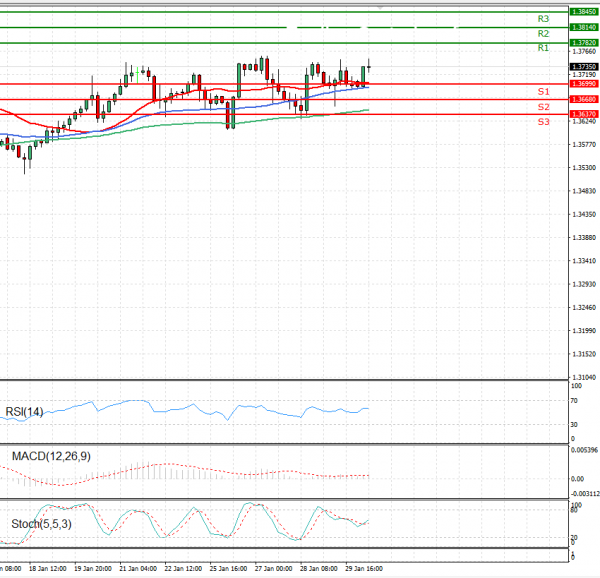600x578 pixels.
Task: Click the S3 support label
Action: tap(543, 121)
